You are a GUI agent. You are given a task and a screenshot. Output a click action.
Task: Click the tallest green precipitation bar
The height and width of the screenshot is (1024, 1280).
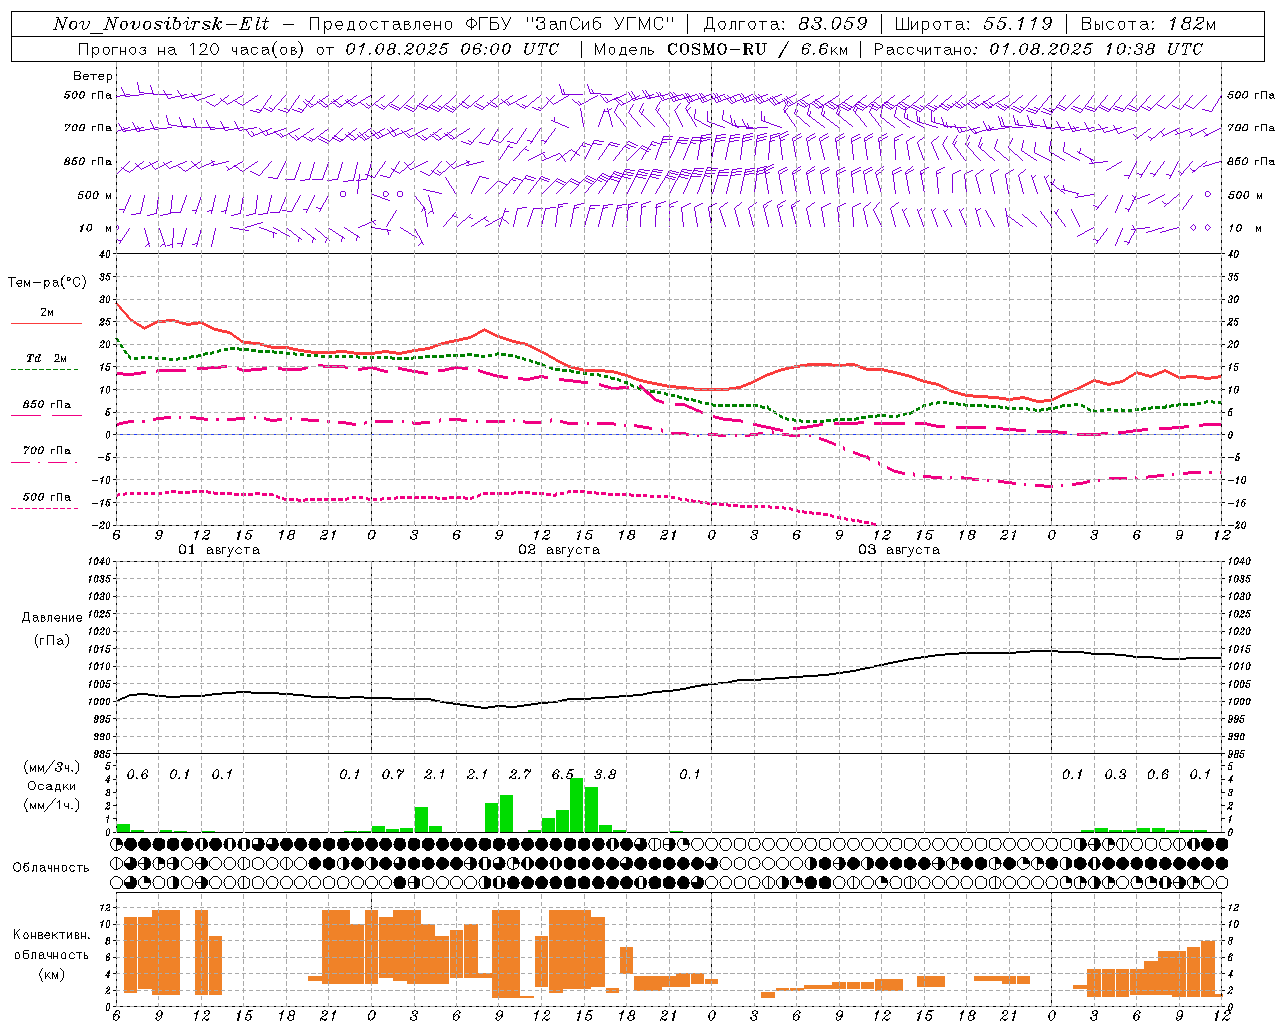[x=577, y=805]
